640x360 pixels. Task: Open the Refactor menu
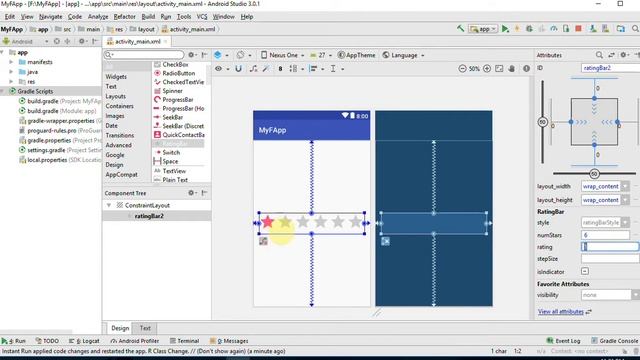point(124,17)
